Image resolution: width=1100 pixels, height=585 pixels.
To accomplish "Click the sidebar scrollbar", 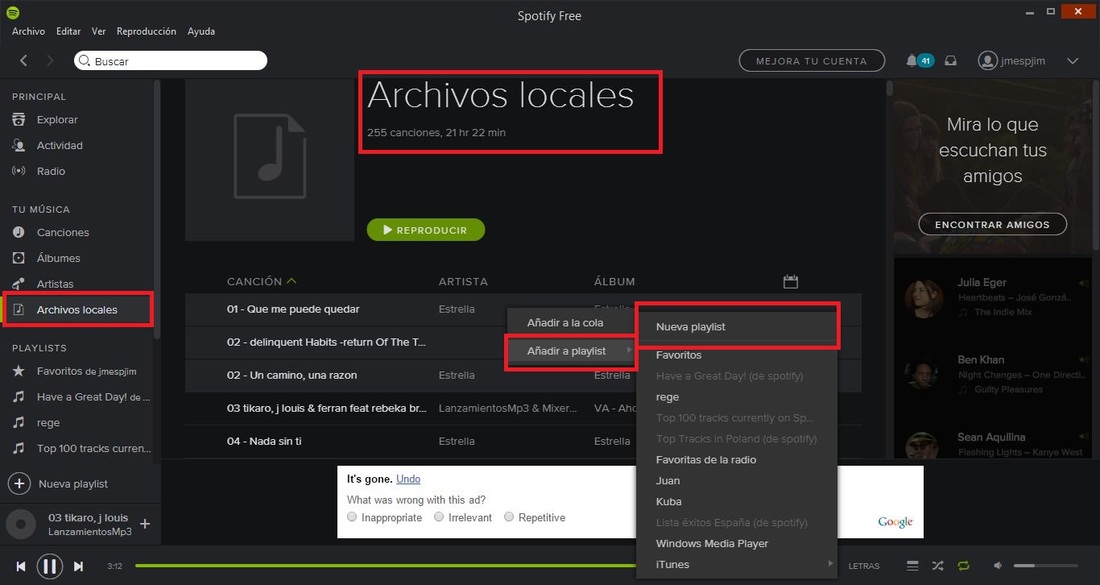I will (x=157, y=209).
